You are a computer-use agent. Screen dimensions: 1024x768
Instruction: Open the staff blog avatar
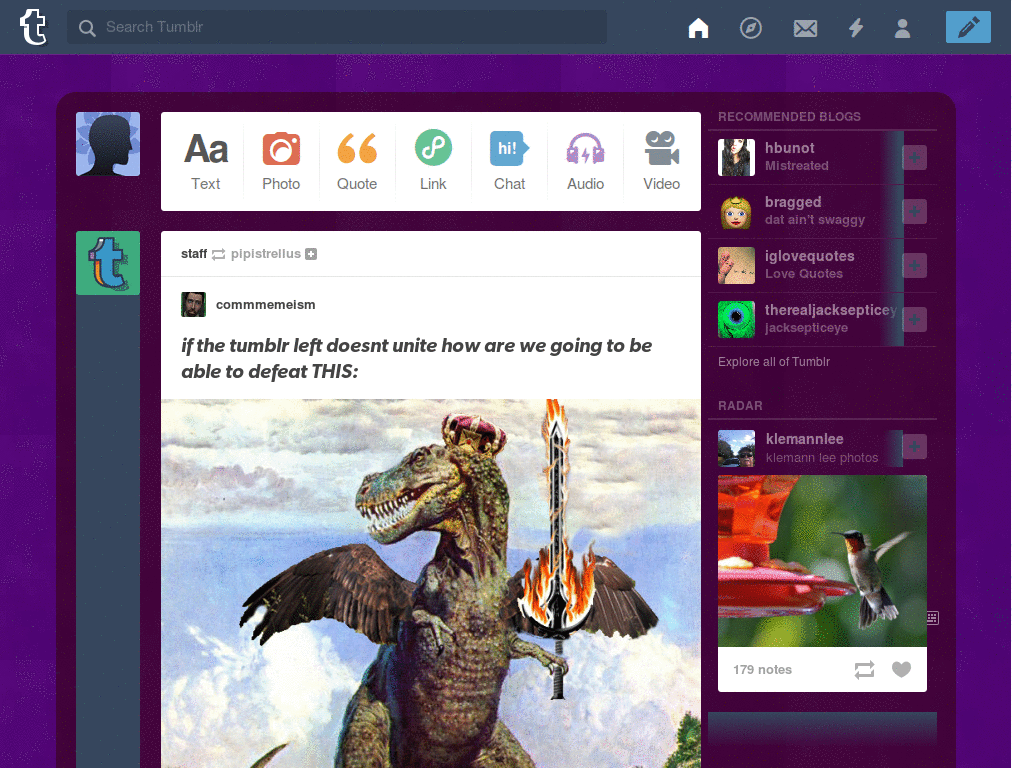108,263
